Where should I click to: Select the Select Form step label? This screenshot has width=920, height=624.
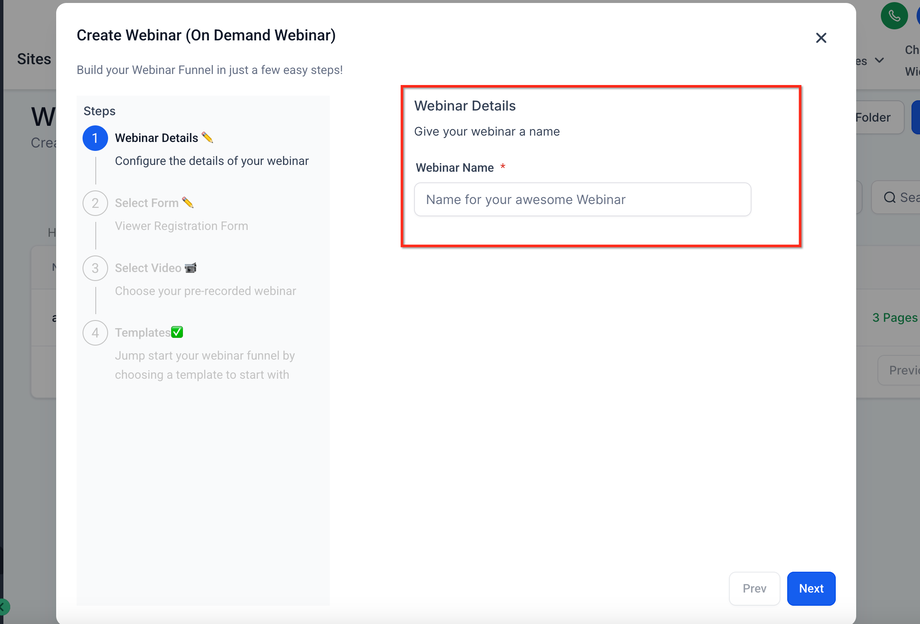point(147,203)
